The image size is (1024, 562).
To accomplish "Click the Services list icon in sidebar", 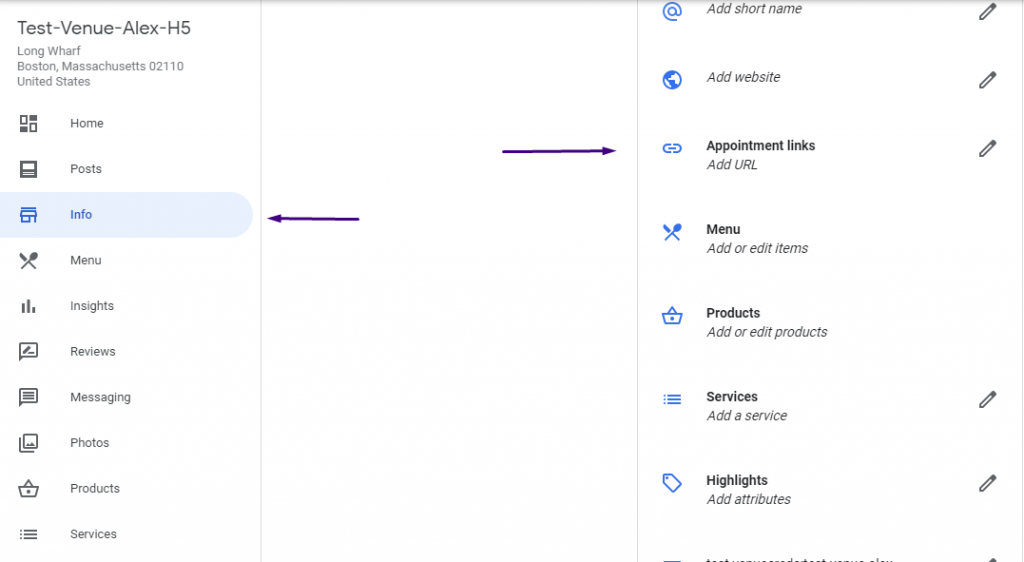I will 28,535.
